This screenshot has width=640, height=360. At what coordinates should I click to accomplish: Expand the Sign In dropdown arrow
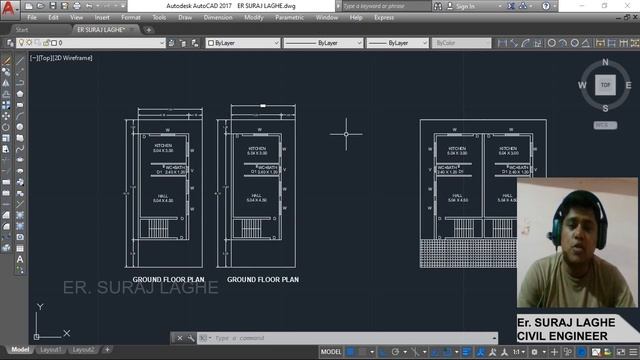point(500,6)
